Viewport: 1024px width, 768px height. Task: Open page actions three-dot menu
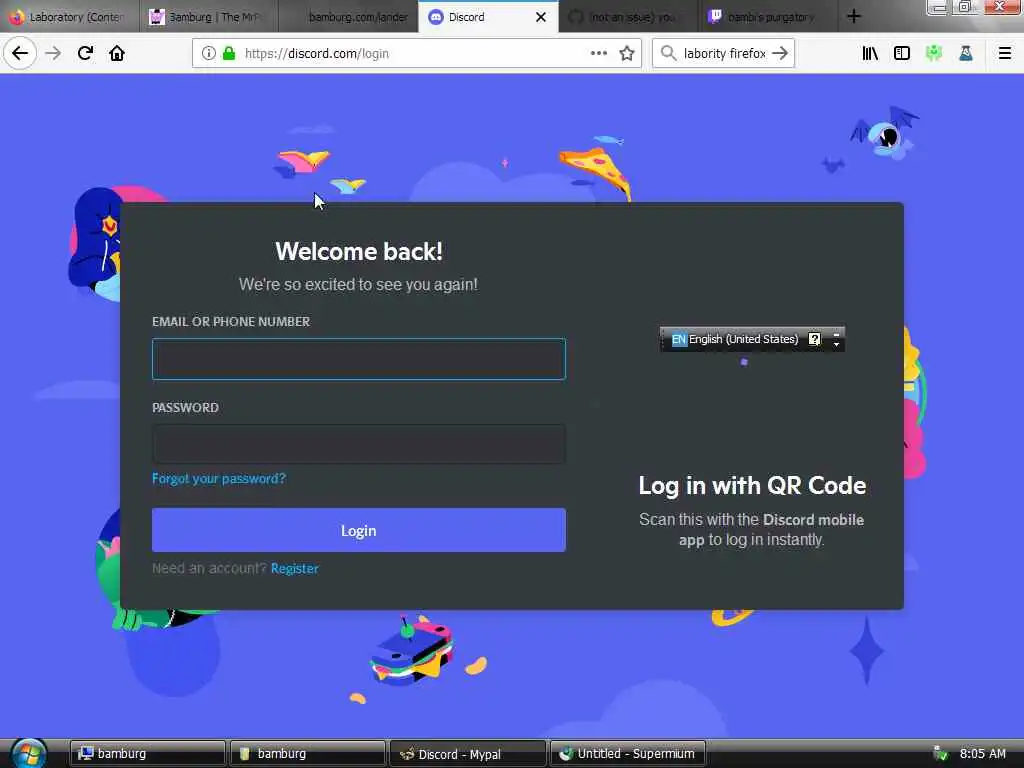[599, 53]
